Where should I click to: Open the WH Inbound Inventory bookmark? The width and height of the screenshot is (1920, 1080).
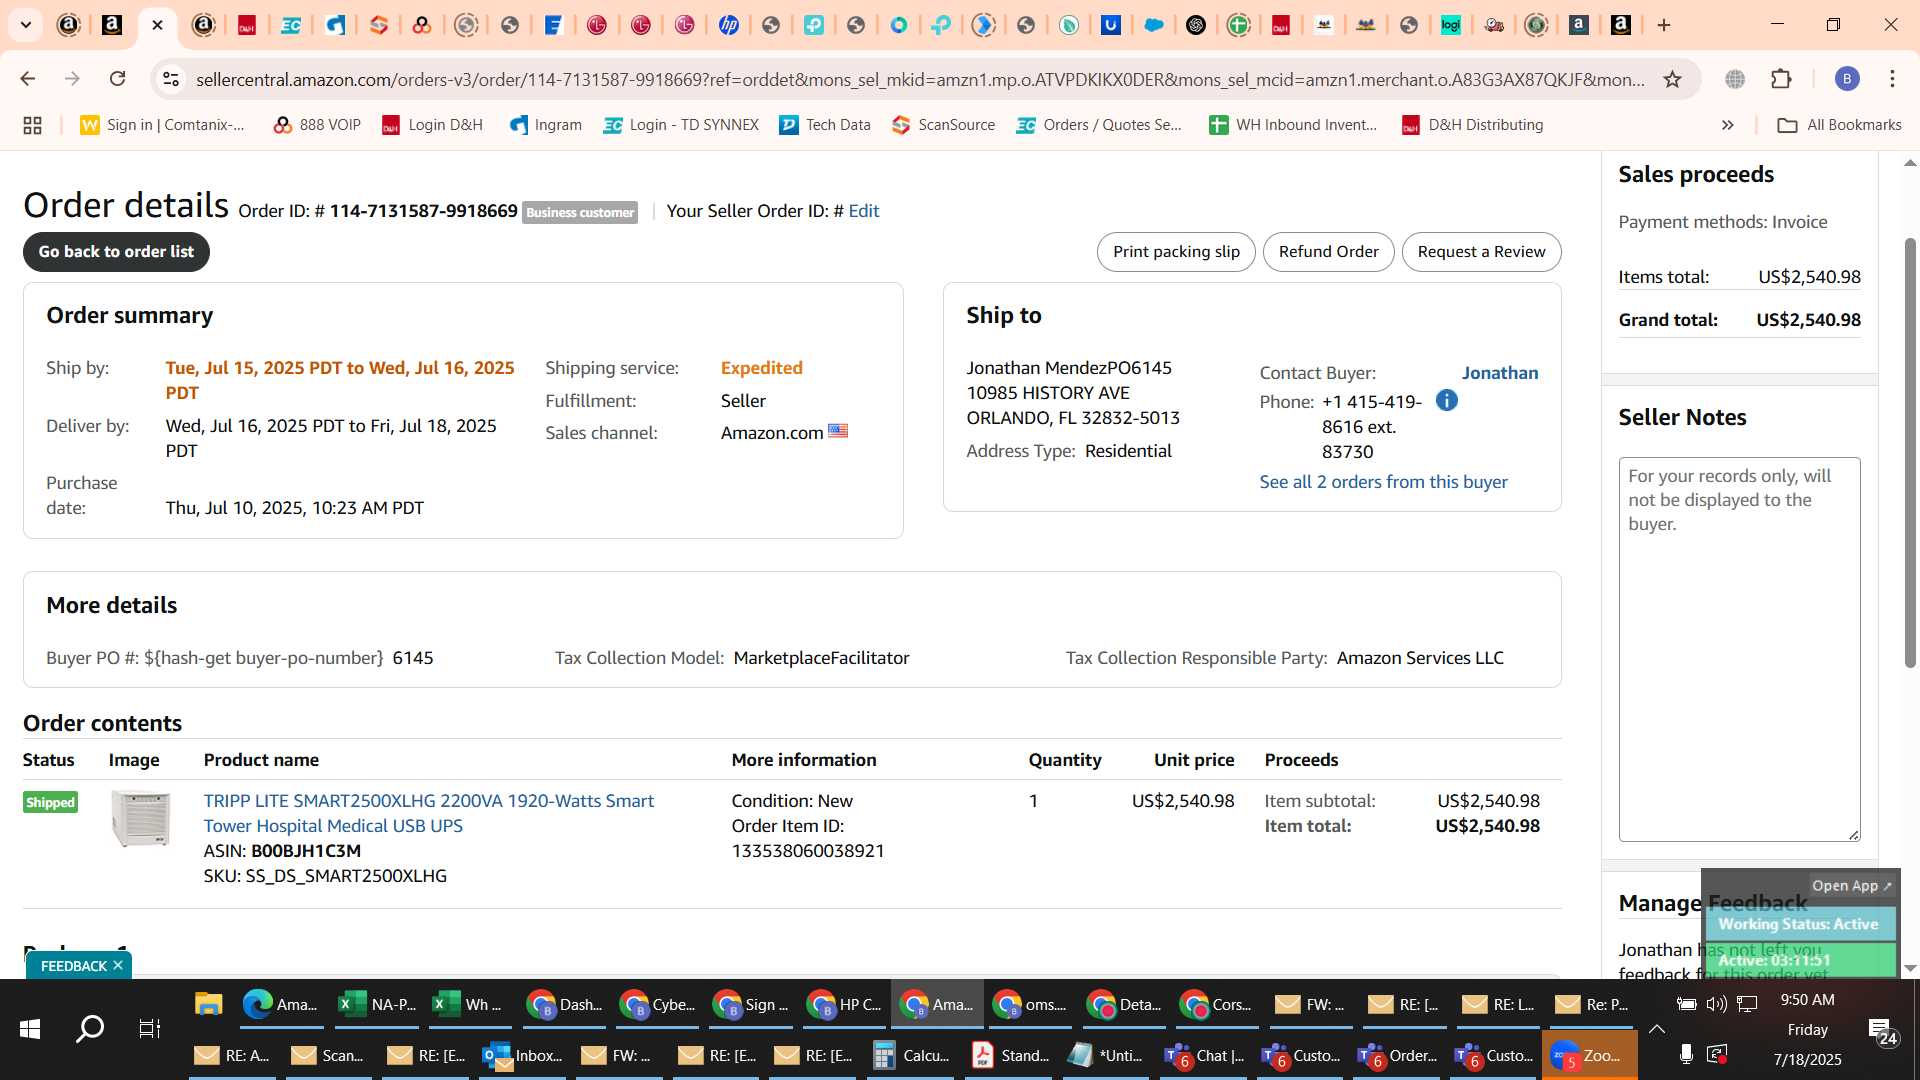tap(1293, 125)
